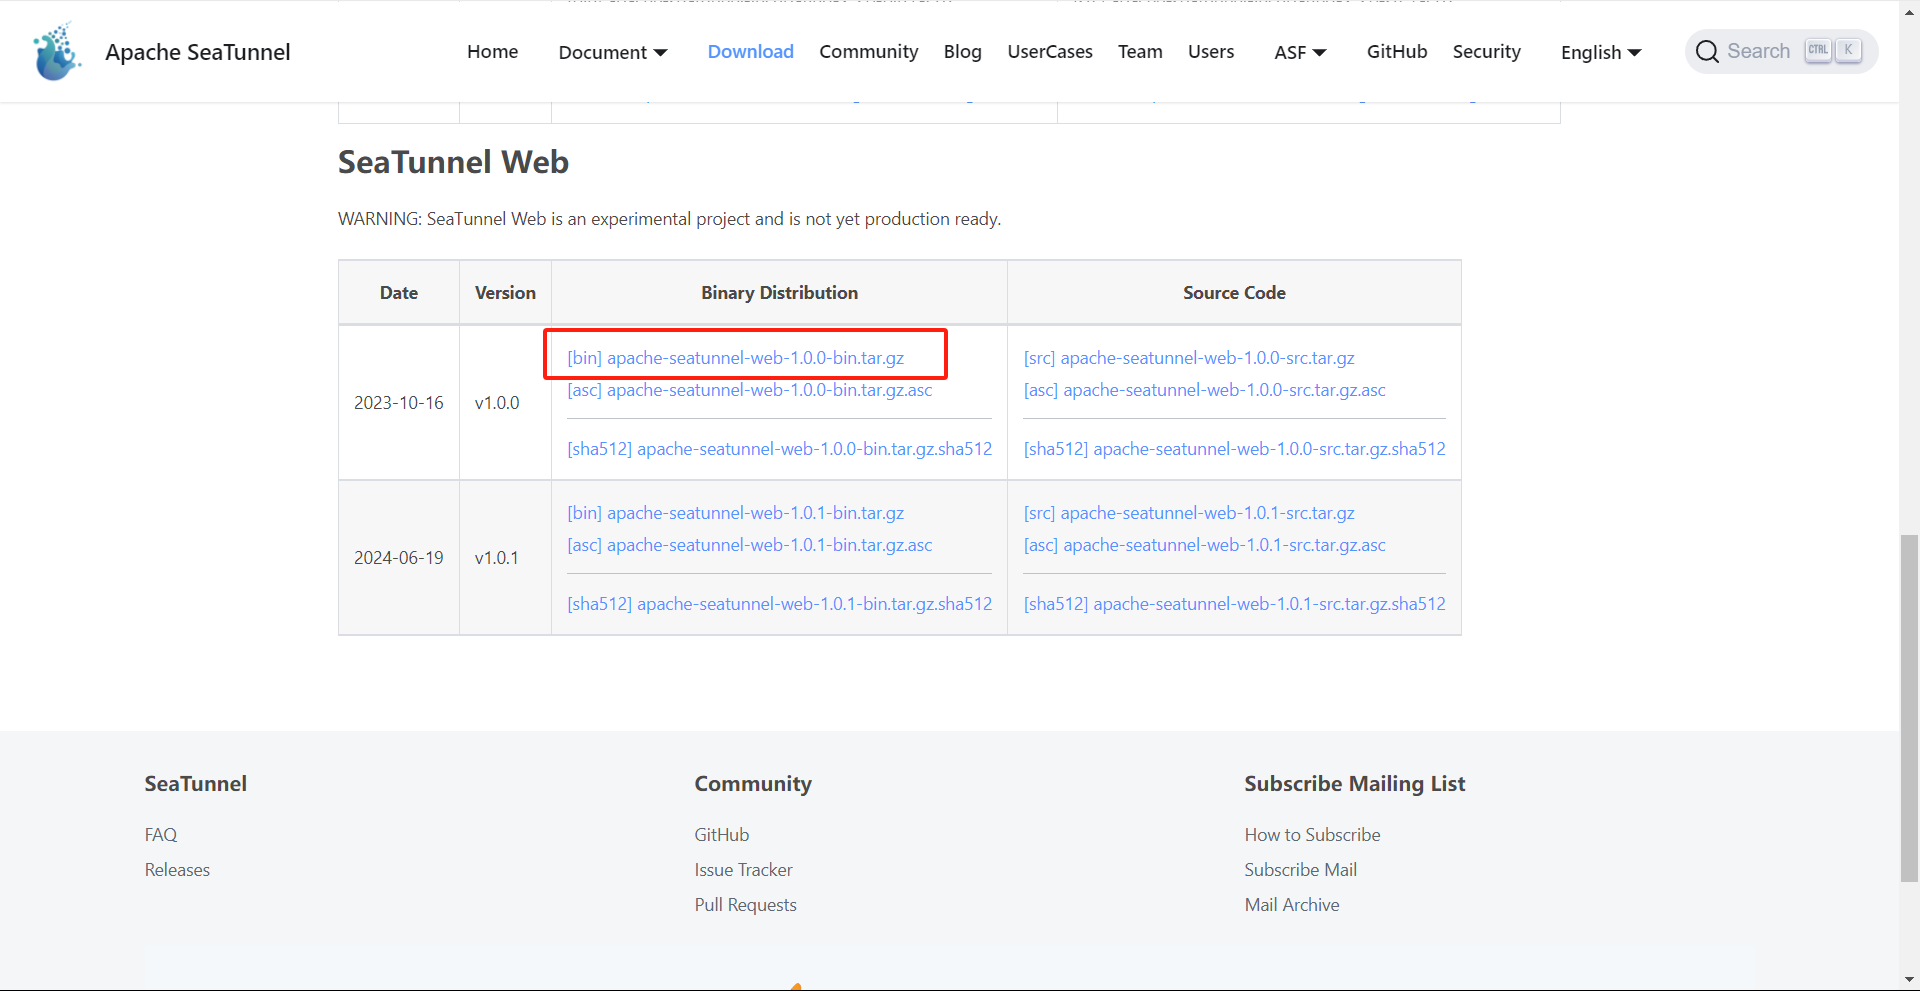Download the v1.0.1 source tarball
The width and height of the screenshot is (1920, 991).
[x=1189, y=512]
